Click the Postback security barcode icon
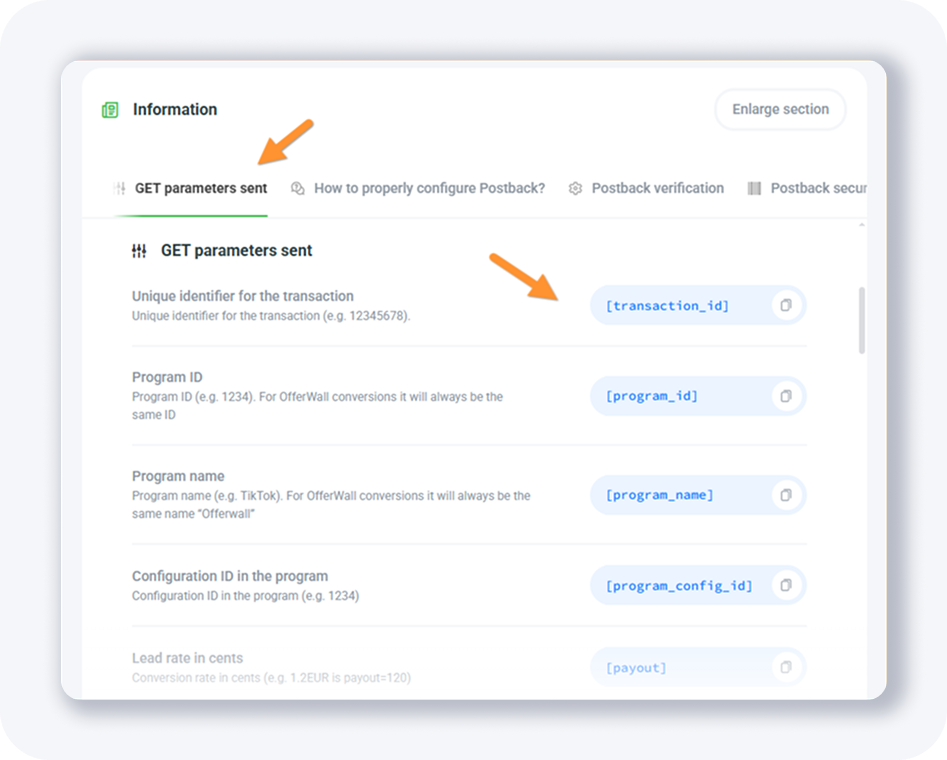 pos(754,188)
